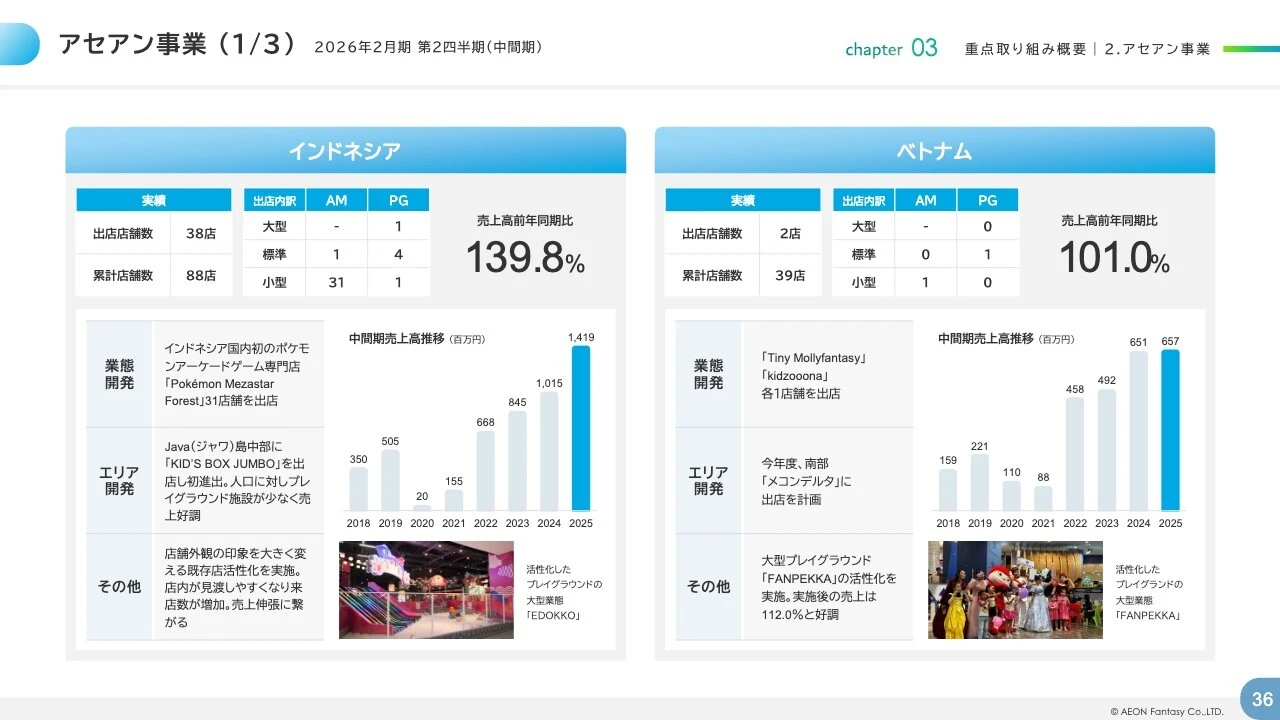Toggle the PG column header in the Vietnam table

click(x=987, y=199)
